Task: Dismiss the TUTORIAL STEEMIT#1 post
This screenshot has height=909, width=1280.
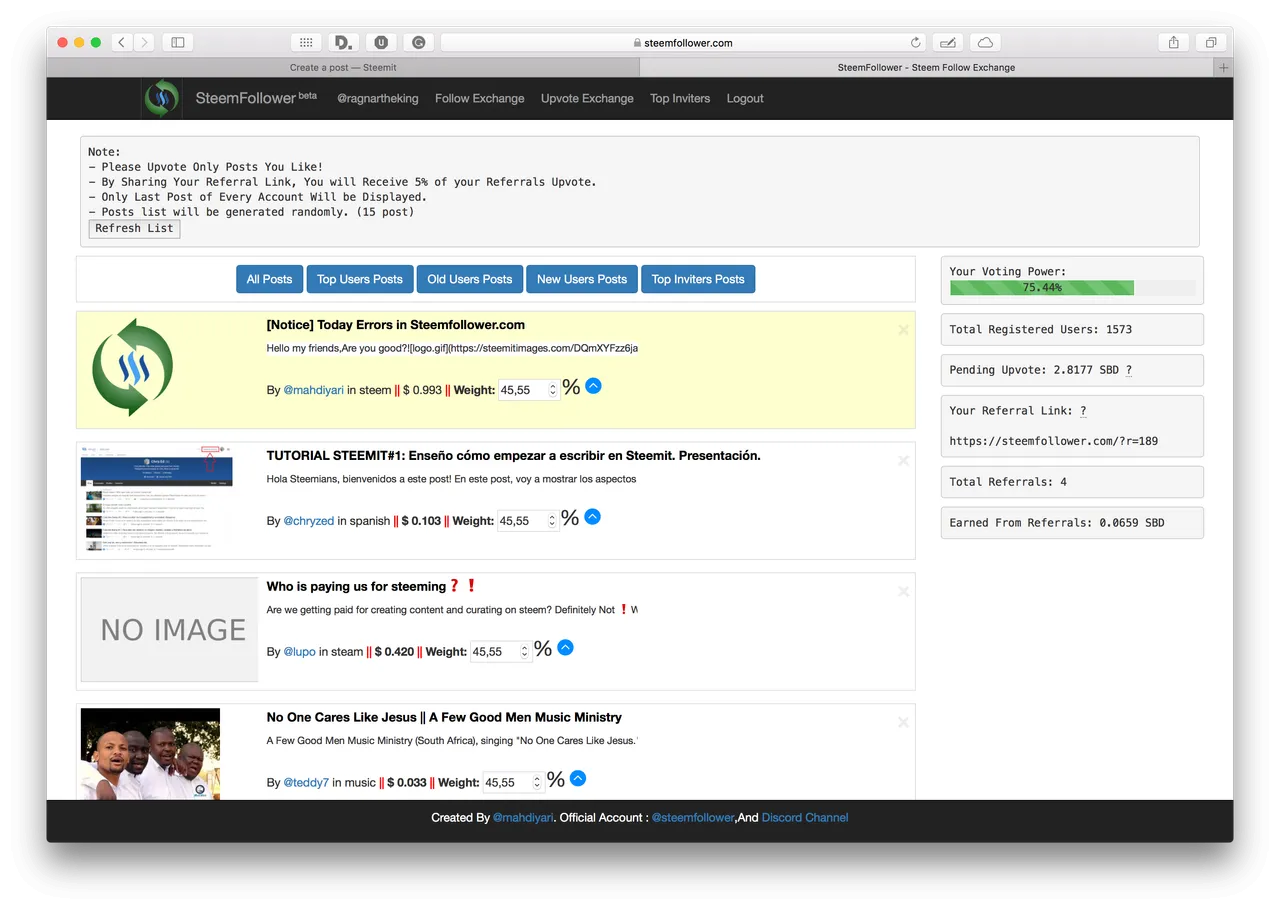Action: coord(903,461)
